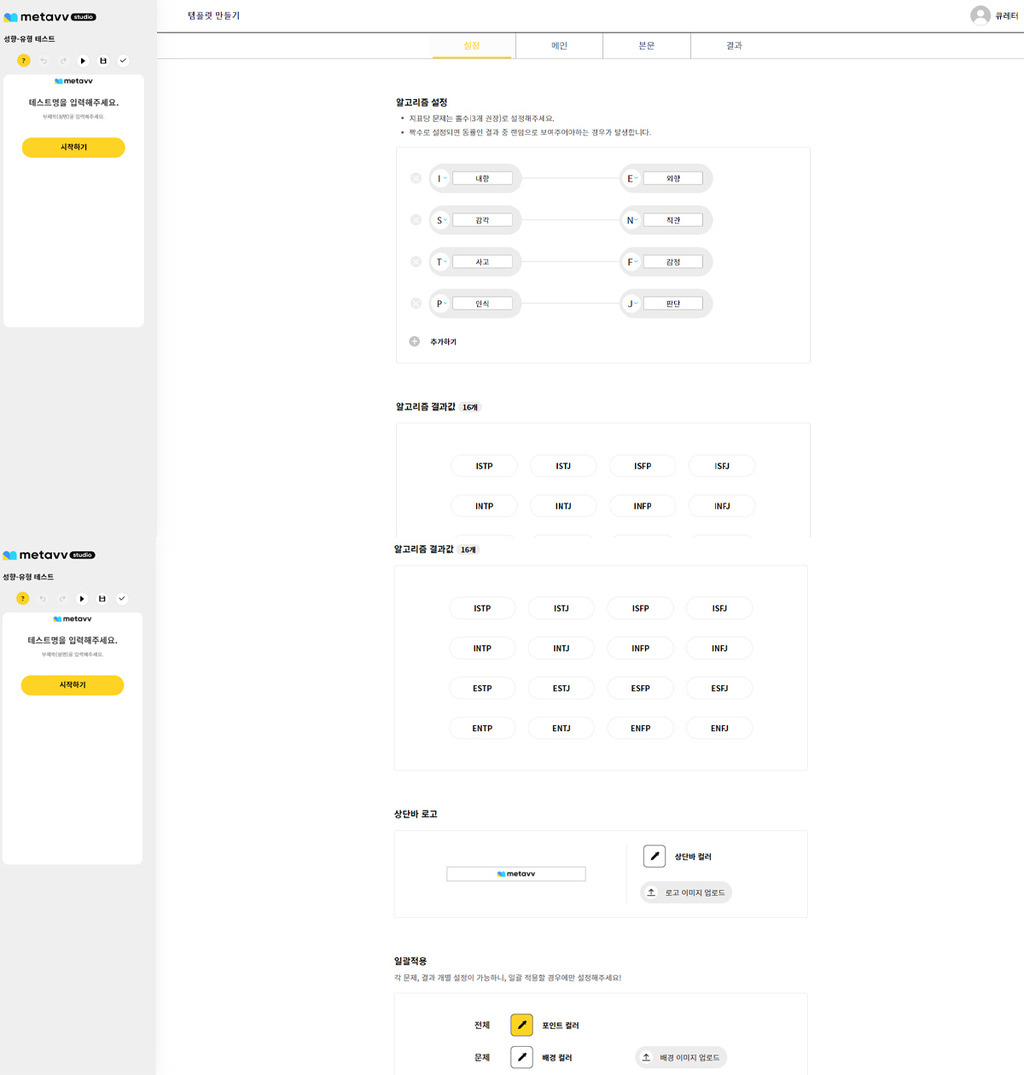Image resolution: width=1024 pixels, height=1075 pixels.
Task: Edit the 사고 label field
Action: [x=483, y=262]
